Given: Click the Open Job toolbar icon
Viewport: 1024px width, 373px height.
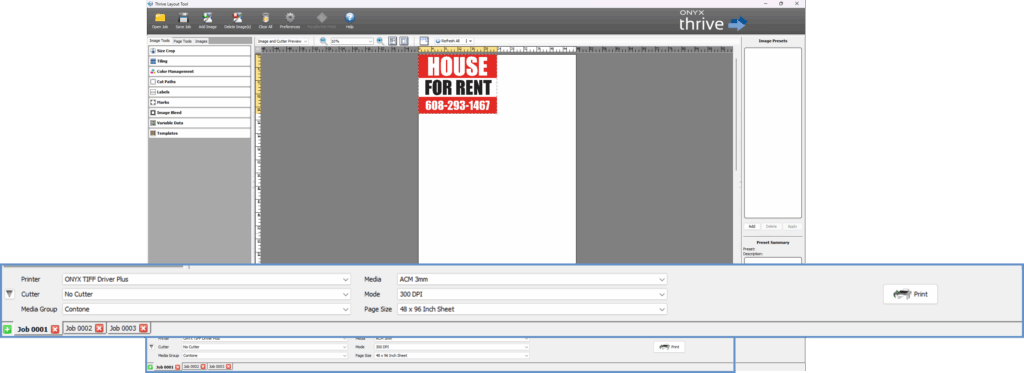Looking at the screenshot, I should click(160, 18).
